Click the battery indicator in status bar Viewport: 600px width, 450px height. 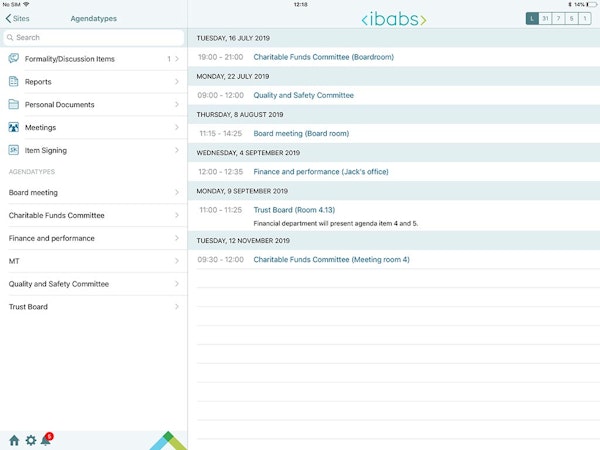point(591,5)
